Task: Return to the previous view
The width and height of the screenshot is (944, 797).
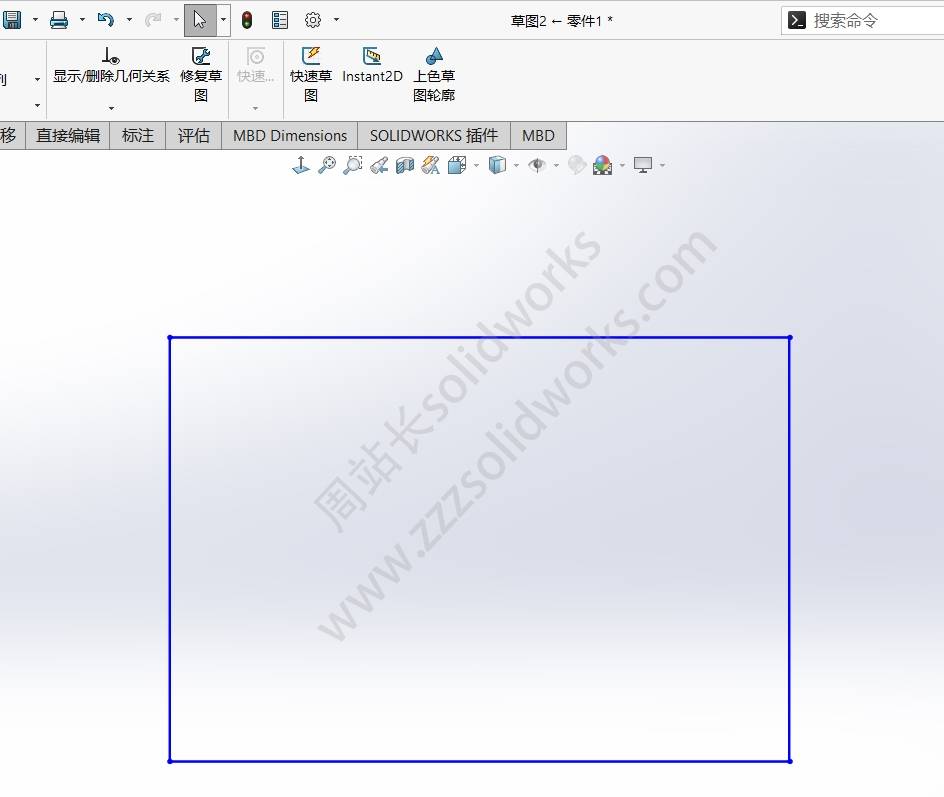Action: pyautogui.click(x=379, y=165)
